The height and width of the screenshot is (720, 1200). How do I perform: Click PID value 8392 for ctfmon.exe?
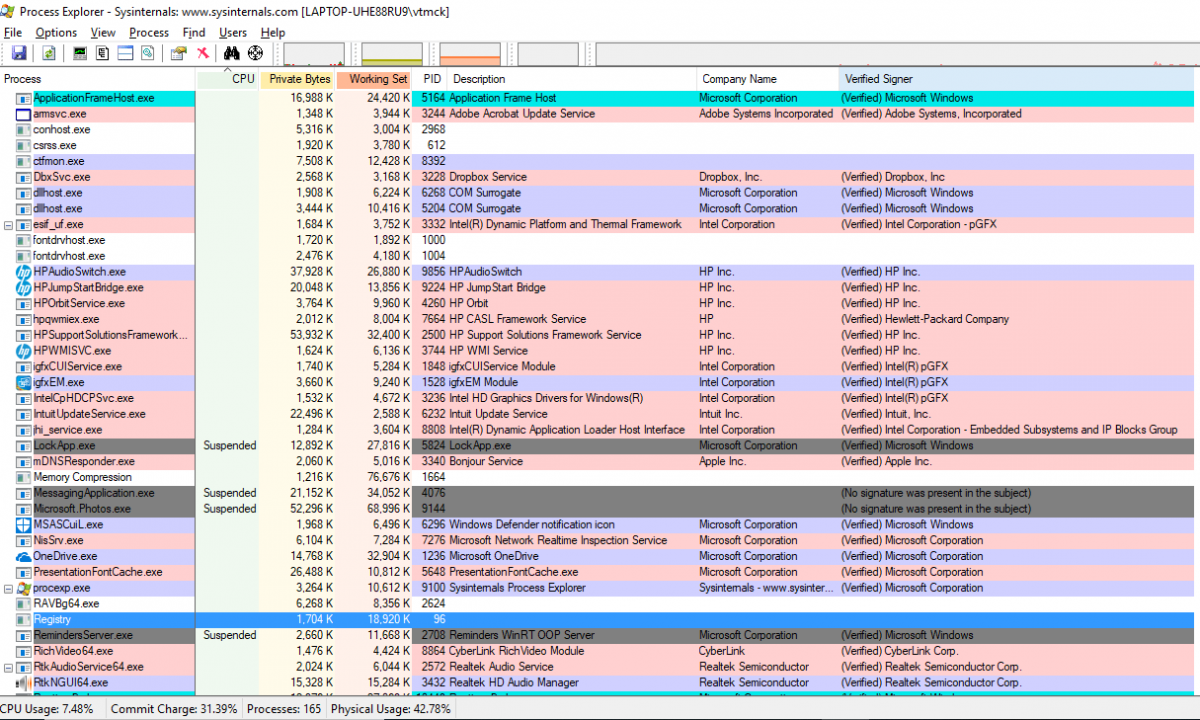click(x=433, y=161)
